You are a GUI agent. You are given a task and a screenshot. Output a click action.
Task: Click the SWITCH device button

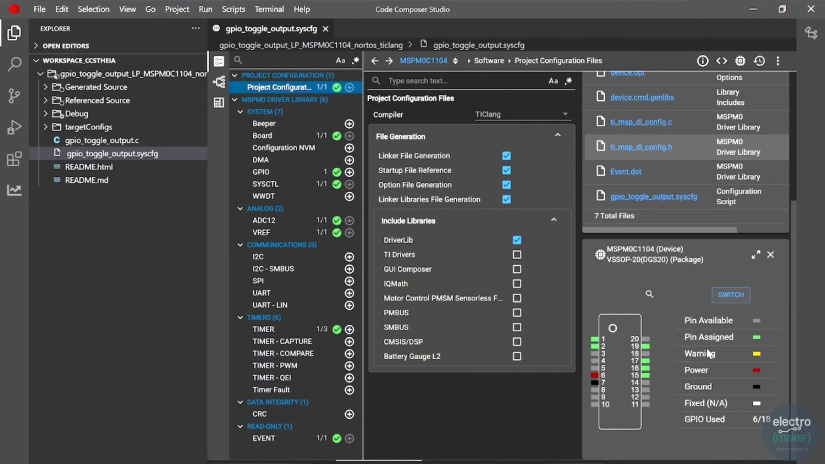click(x=731, y=295)
